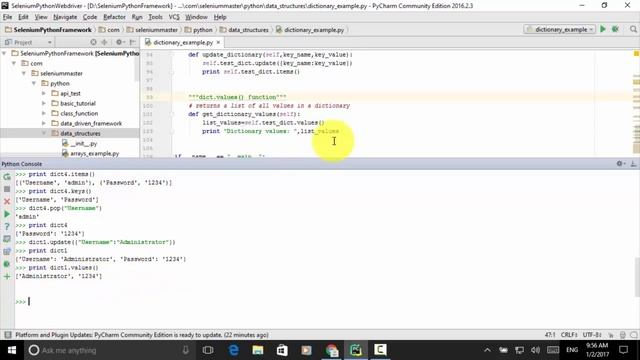Select arrays_example.py in the project tree
The height and width of the screenshot is (360, 640).
94,153
